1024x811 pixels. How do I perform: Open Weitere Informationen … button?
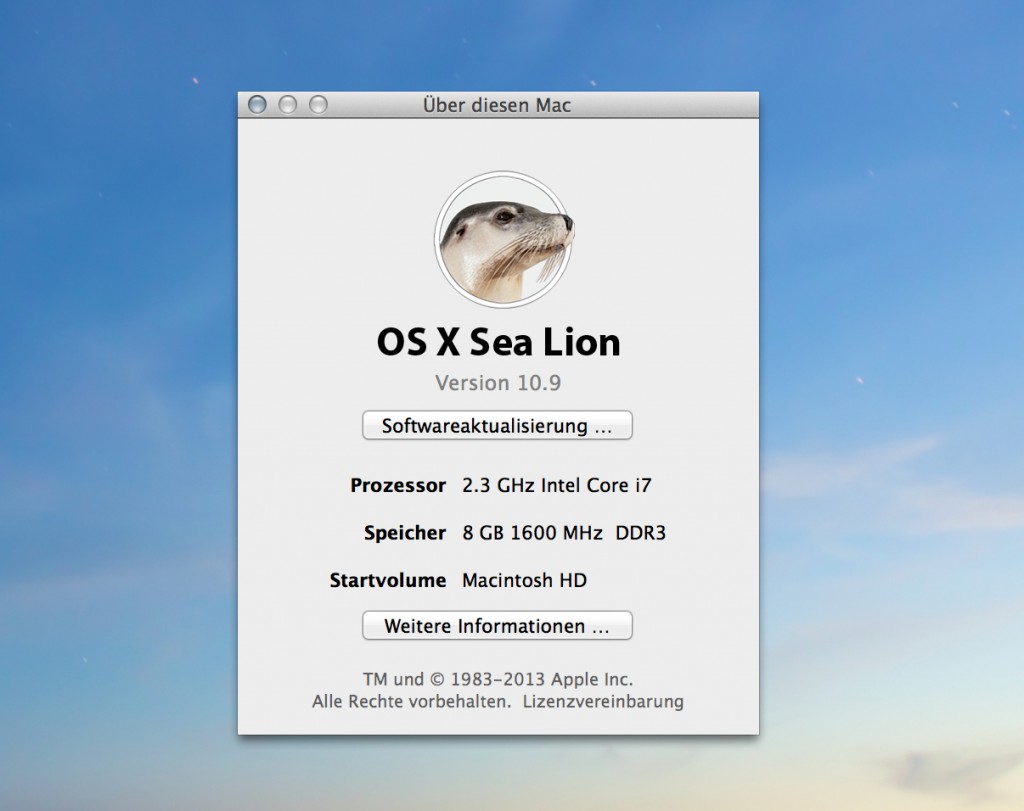pos(497,626)
